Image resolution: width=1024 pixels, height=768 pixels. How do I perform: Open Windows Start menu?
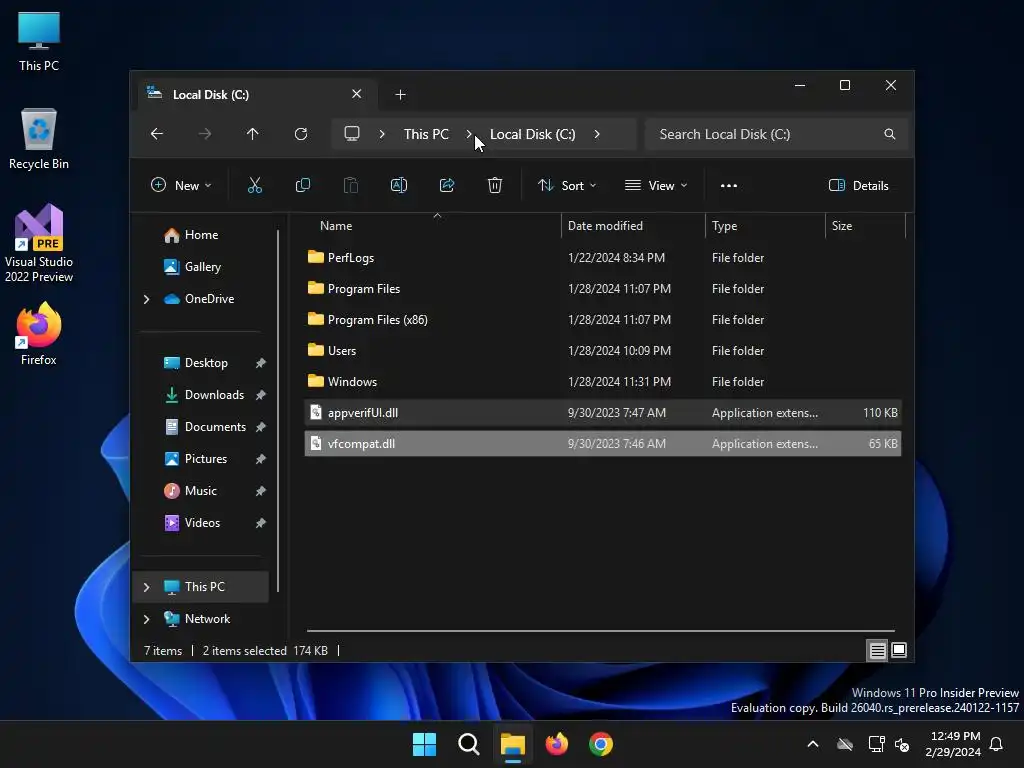[x=424, y=744]
